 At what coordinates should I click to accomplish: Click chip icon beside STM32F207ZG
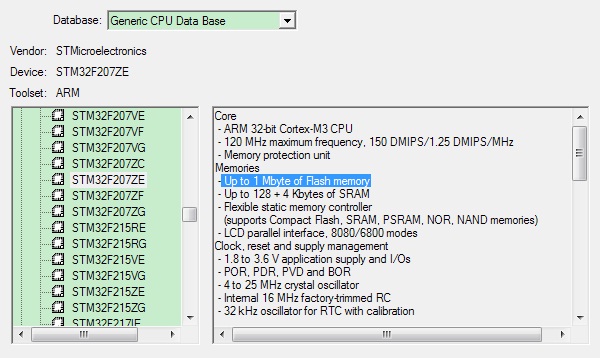click(x=58, y=212)
